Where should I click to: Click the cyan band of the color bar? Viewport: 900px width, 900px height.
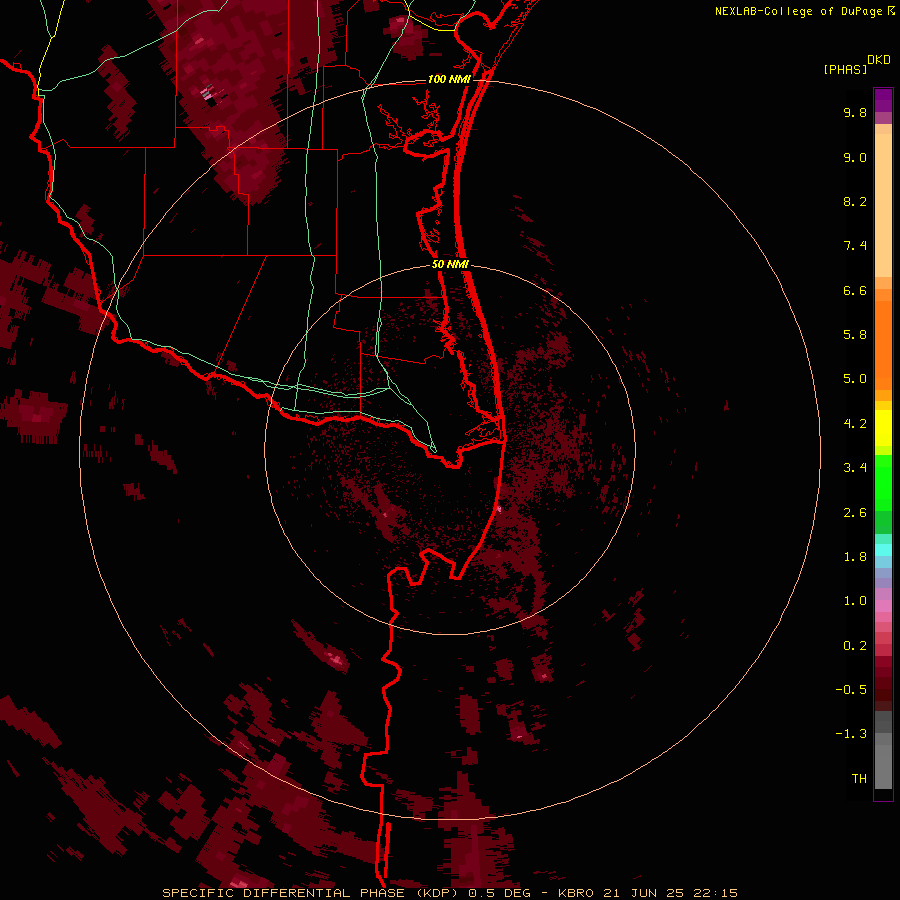coord(883,550)
